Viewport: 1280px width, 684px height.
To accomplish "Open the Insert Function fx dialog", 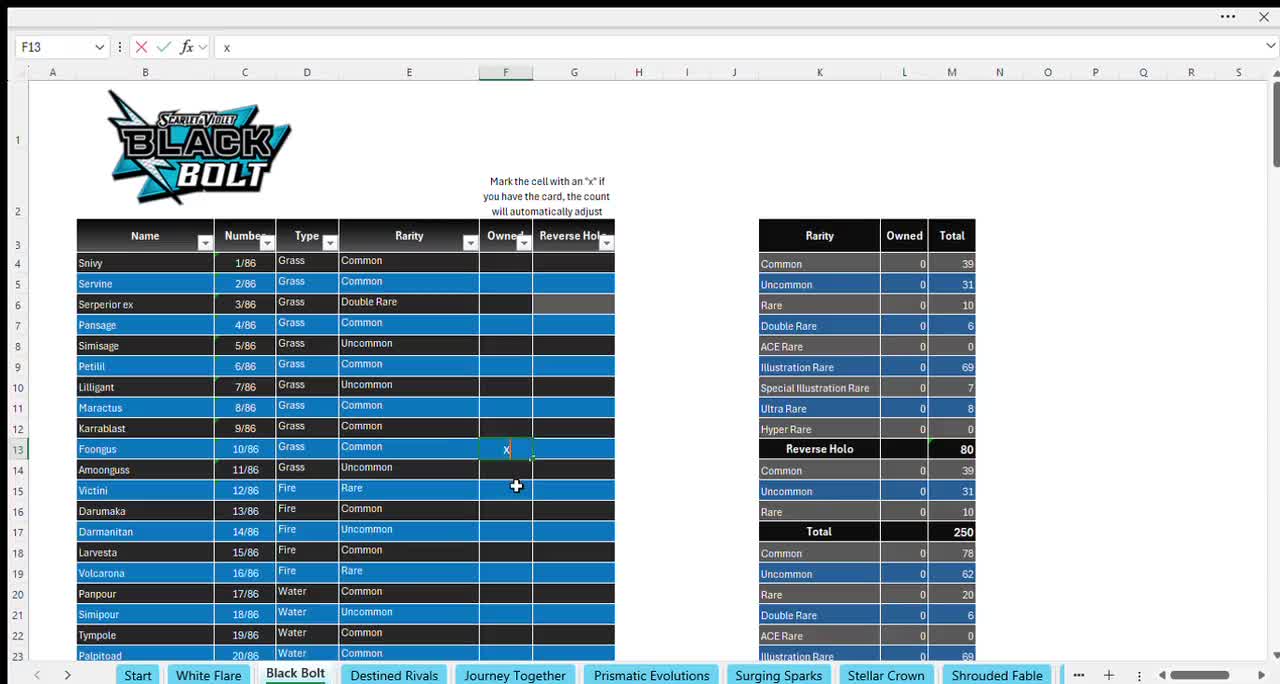I will tap(186, 47).
